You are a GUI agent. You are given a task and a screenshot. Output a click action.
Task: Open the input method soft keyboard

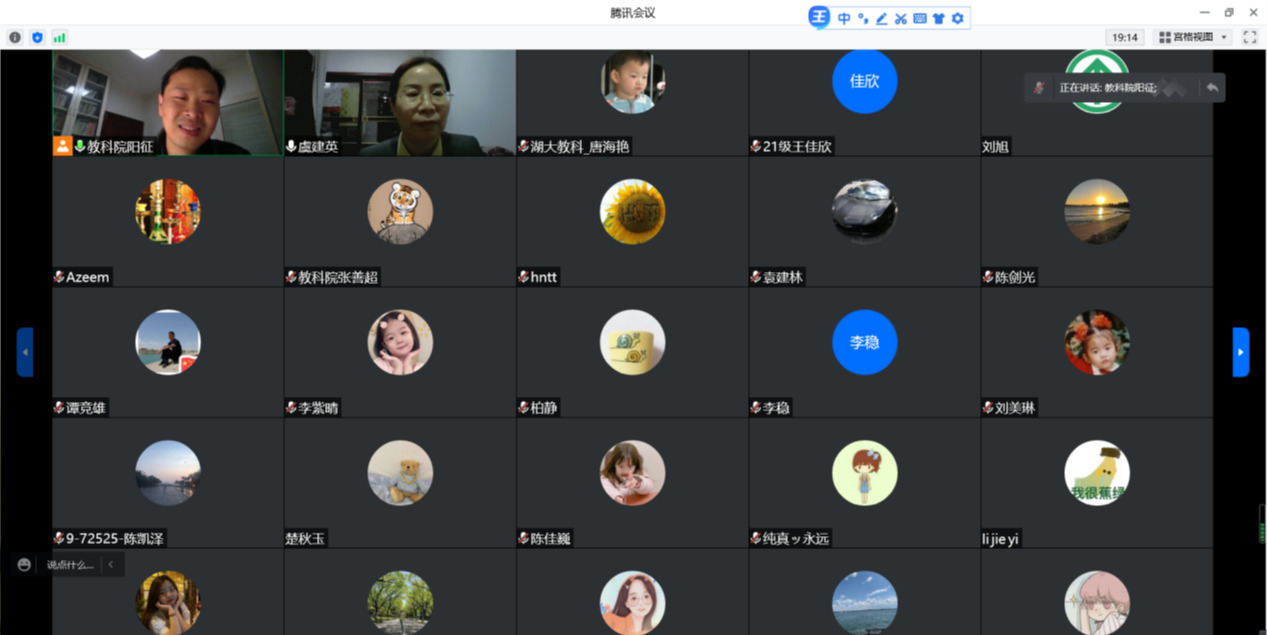[919, 18]
